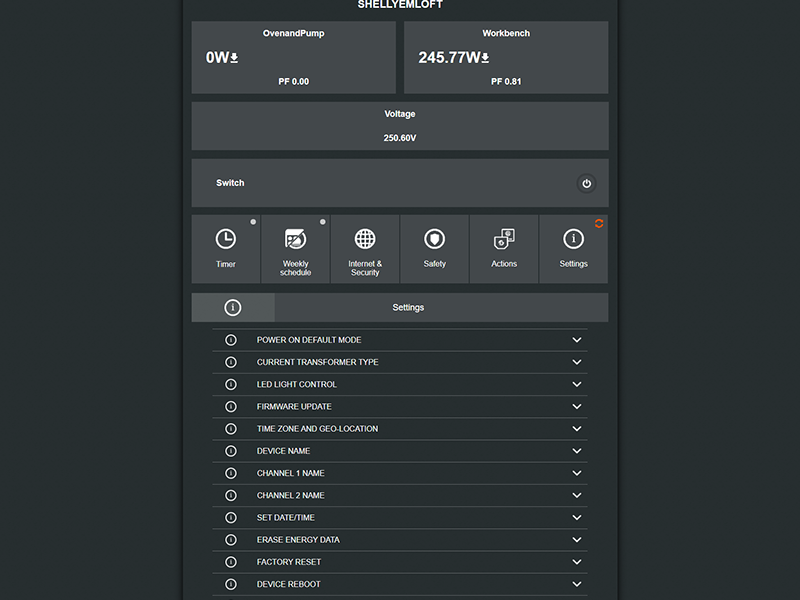Click the PF 0.81 value
Image resolution: width=800 pixels, height=600 pixels.
[x=506, y=82]
